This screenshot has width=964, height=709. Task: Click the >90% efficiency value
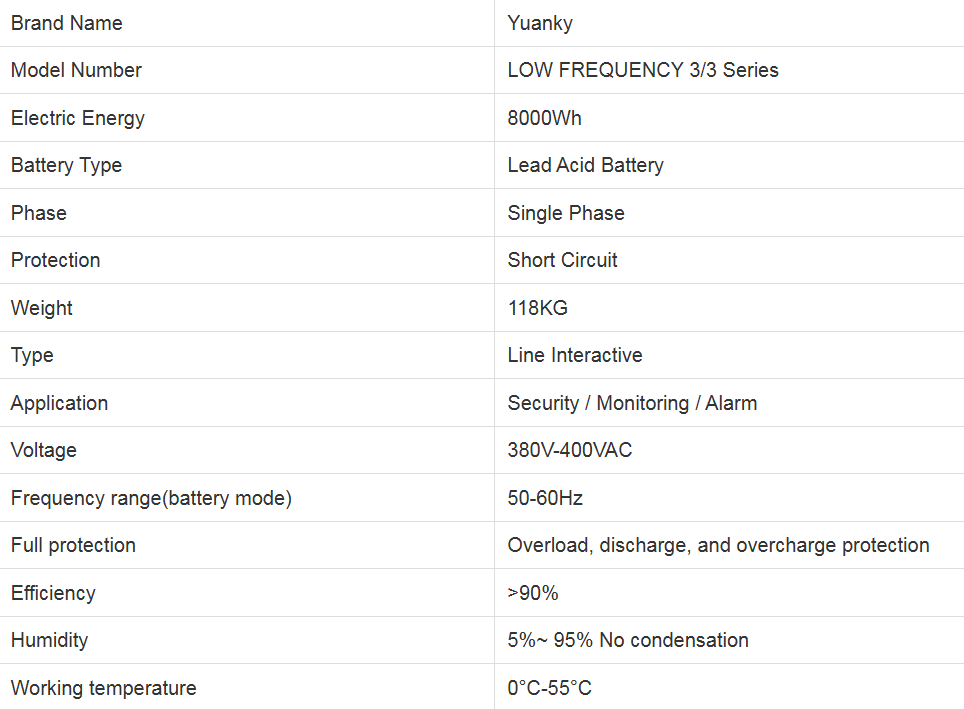pyautogui.click(x=533, y=593)
